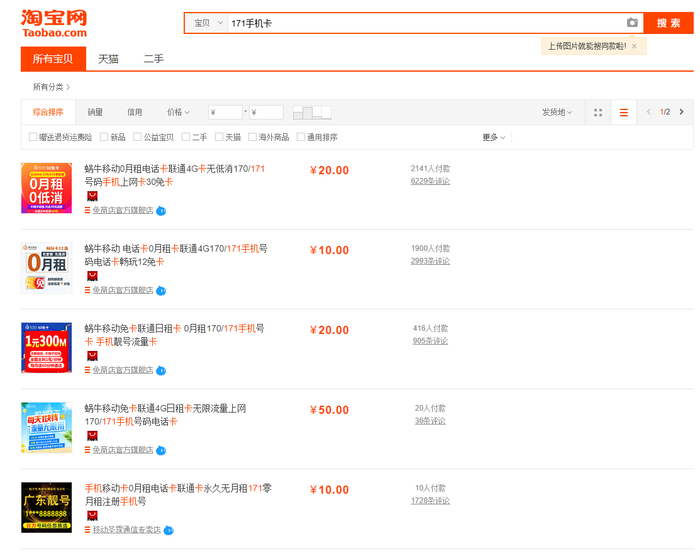Switch to grid view icon
This screenshot has height=556, width=700.
[x=598, y=113]
